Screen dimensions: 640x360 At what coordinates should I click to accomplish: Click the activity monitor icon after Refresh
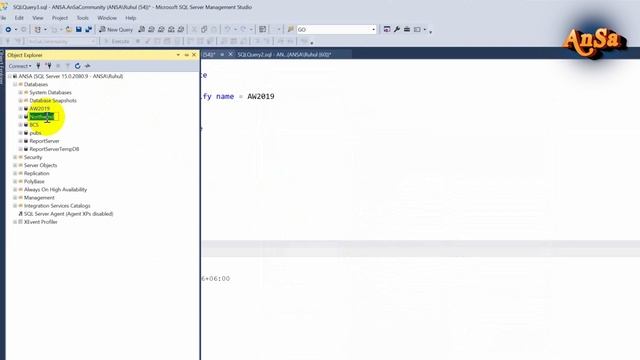87,66
